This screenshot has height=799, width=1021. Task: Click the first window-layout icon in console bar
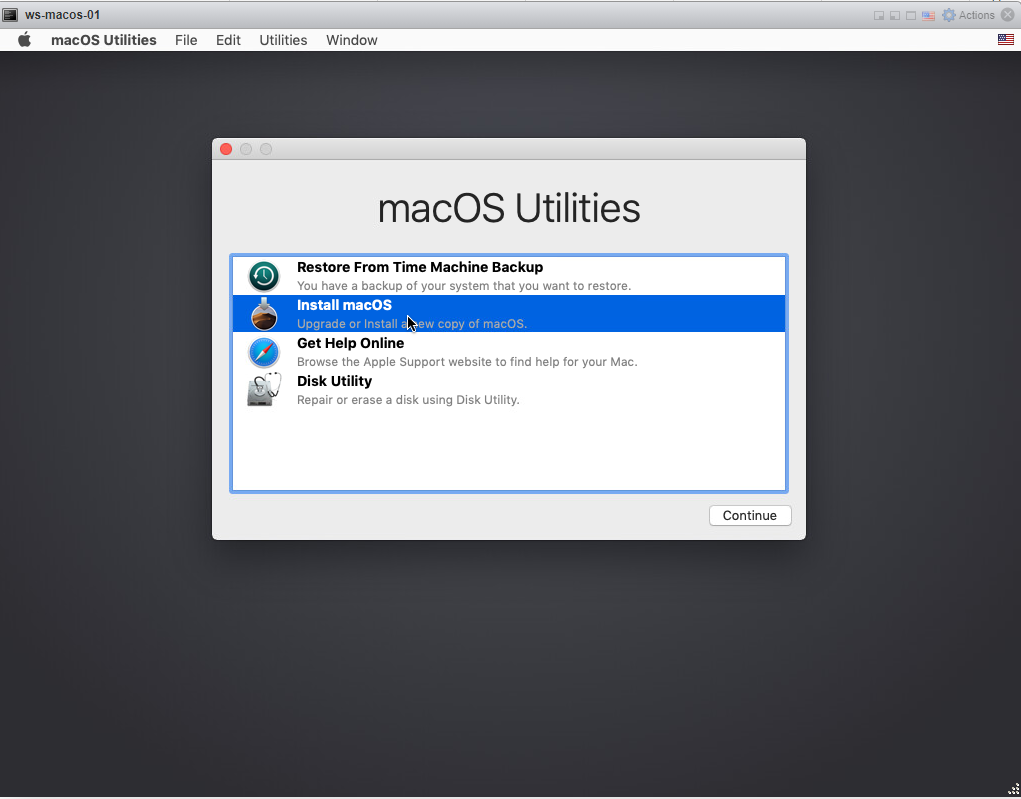click(x=878, y=15)
